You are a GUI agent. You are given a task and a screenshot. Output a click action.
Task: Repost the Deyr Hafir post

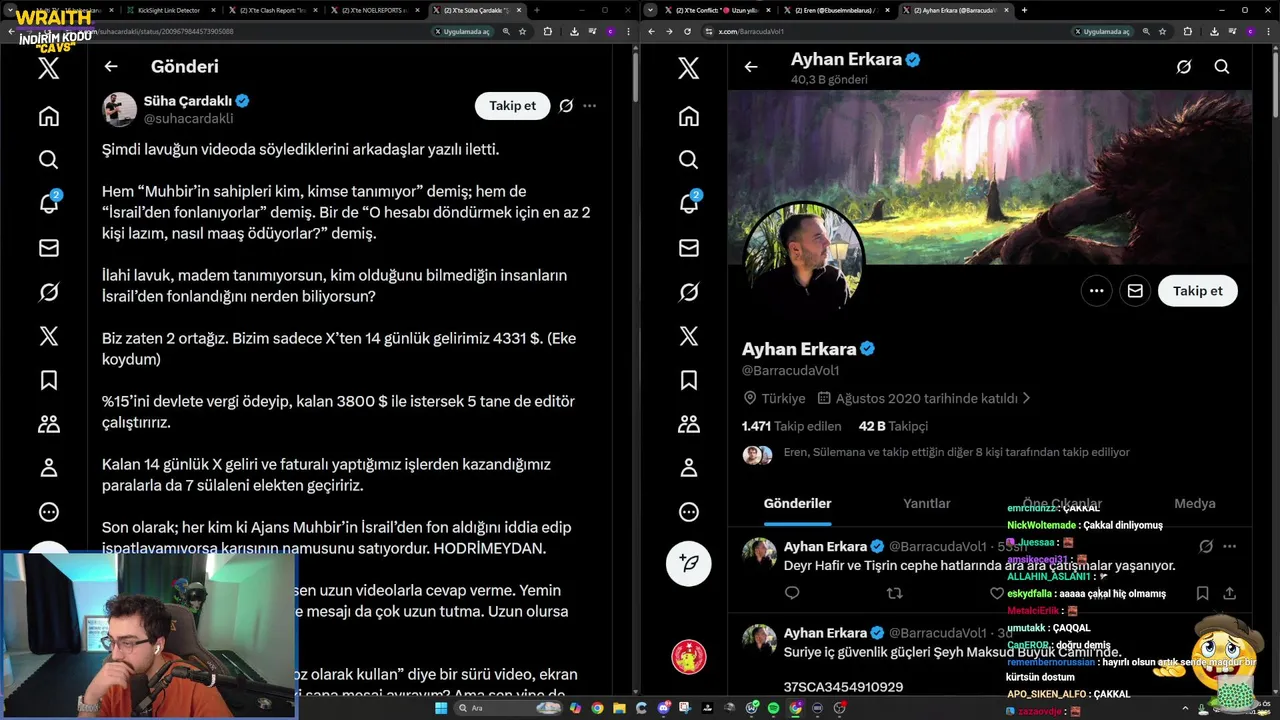coord(895,593)
